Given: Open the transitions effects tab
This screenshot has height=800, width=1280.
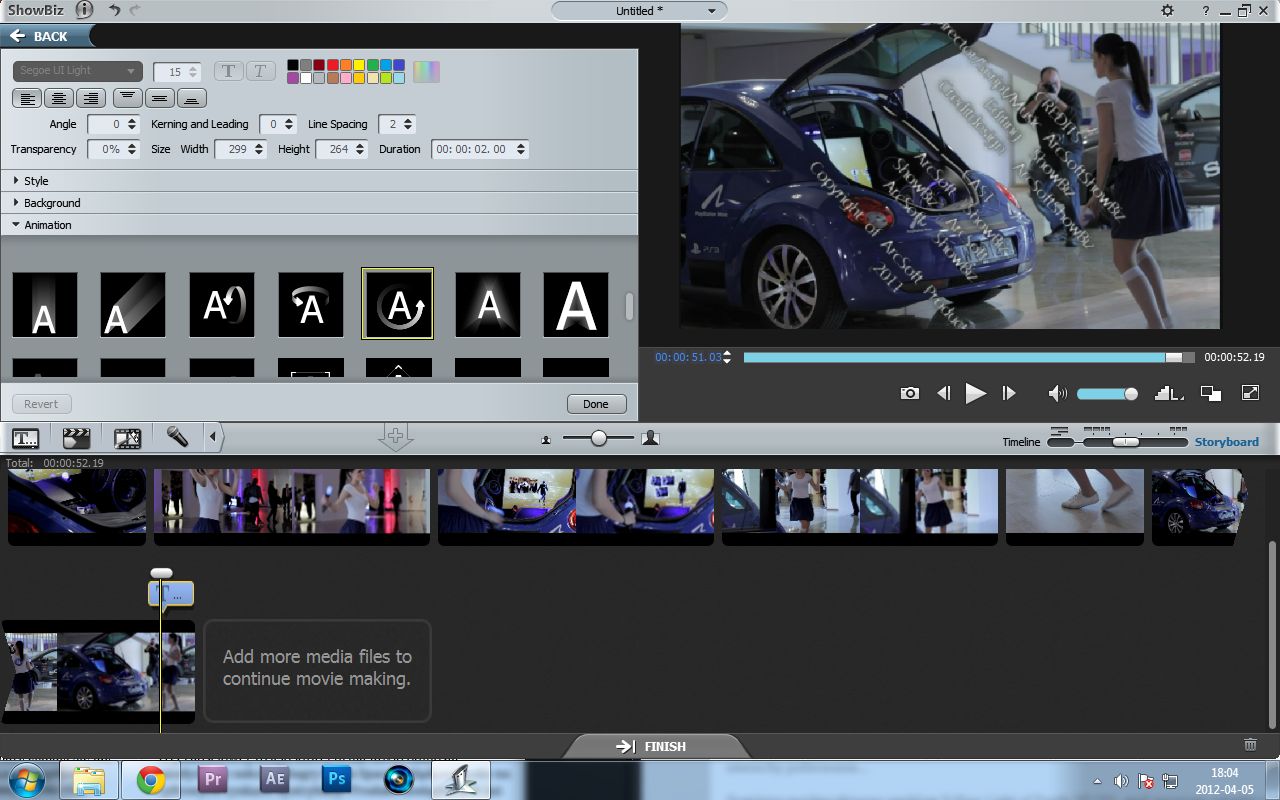Looking at the screenshot, I should (x=127, y=437).
